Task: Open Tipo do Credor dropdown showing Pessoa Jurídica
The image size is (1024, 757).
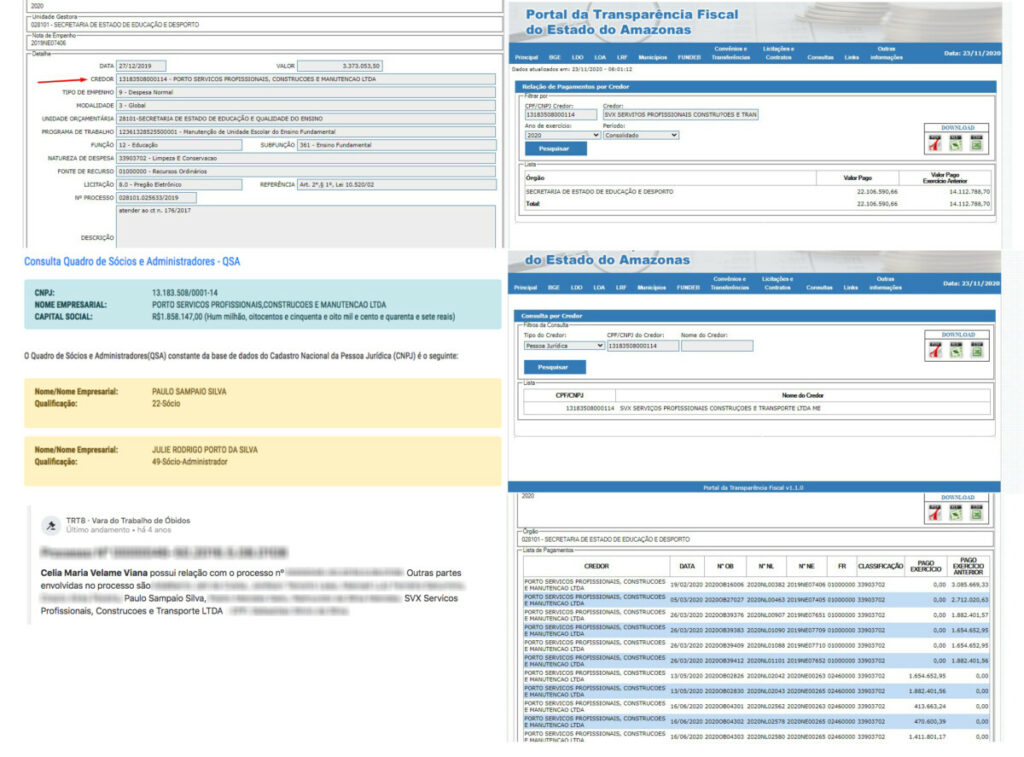Action: (564, 345)
